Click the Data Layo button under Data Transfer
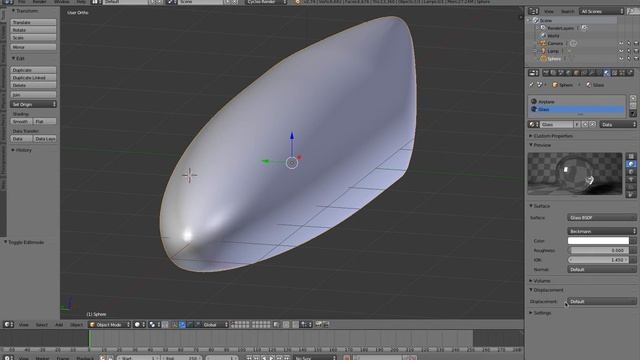This screenshot has width=640, height=360. tap(45, 139)
